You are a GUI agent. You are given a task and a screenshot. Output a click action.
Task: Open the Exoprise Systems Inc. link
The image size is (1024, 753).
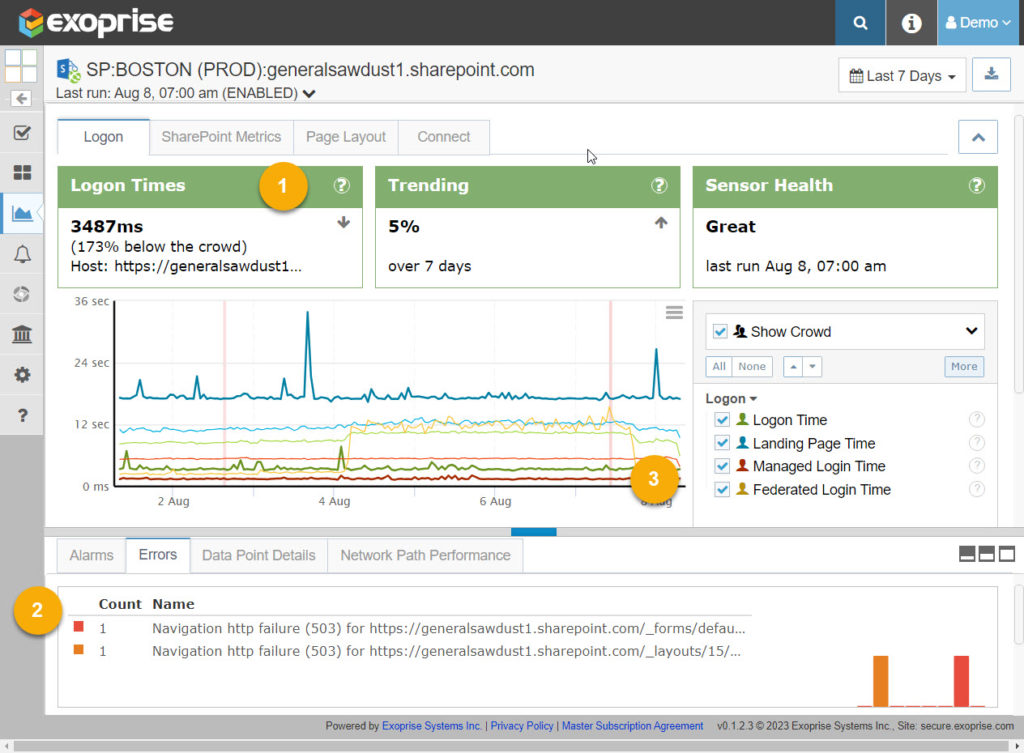(x=432, y=726)
